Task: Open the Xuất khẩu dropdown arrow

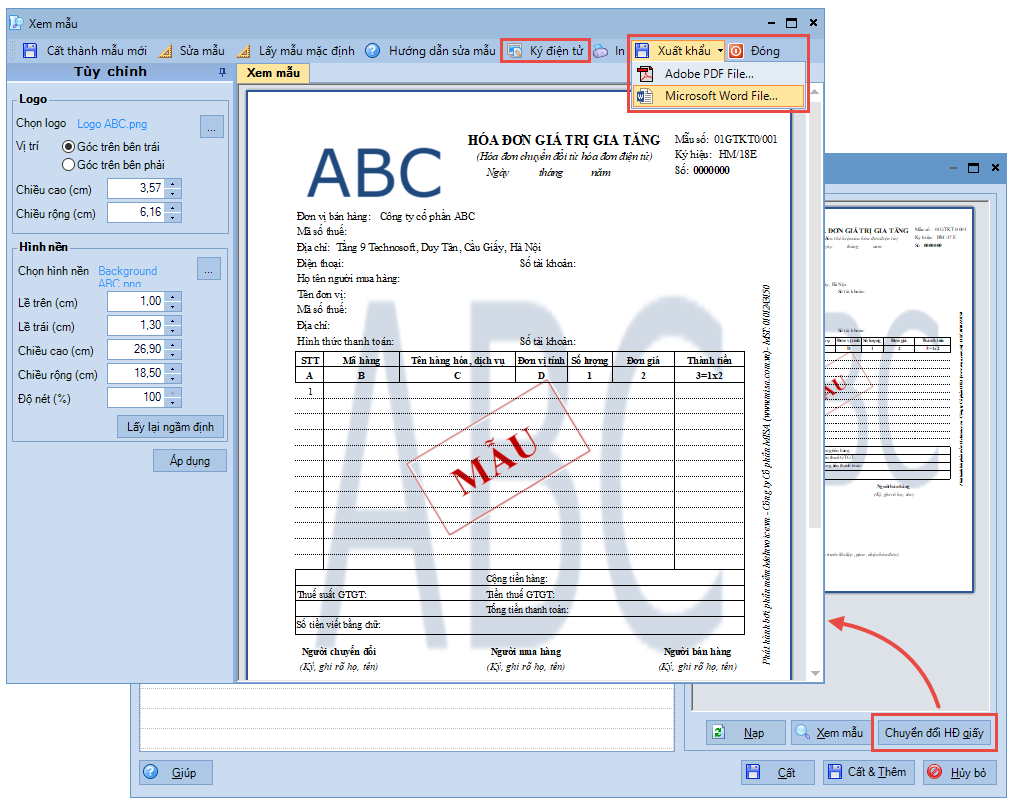Action: click(720, 50)
